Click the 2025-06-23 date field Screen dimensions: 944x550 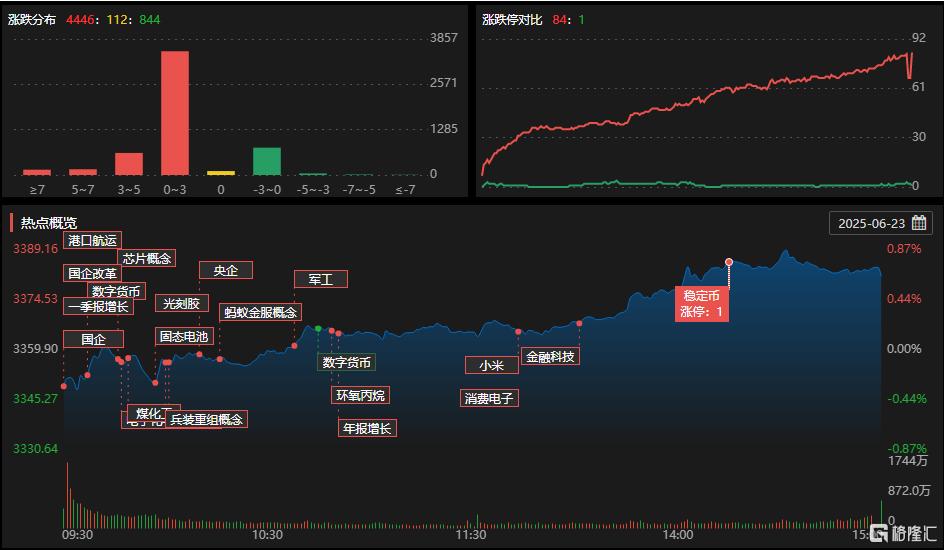click(x=881, y=223)
